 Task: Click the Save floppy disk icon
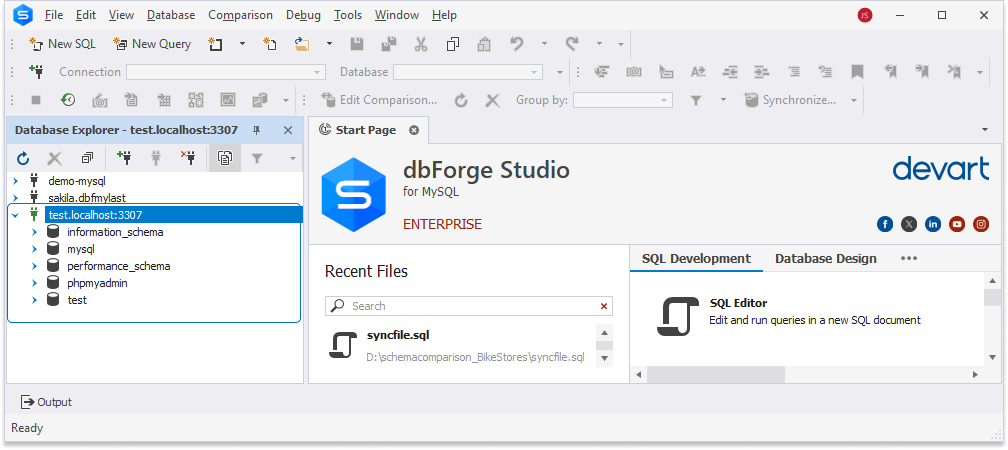pyautogui.click(x=357, y=44)
